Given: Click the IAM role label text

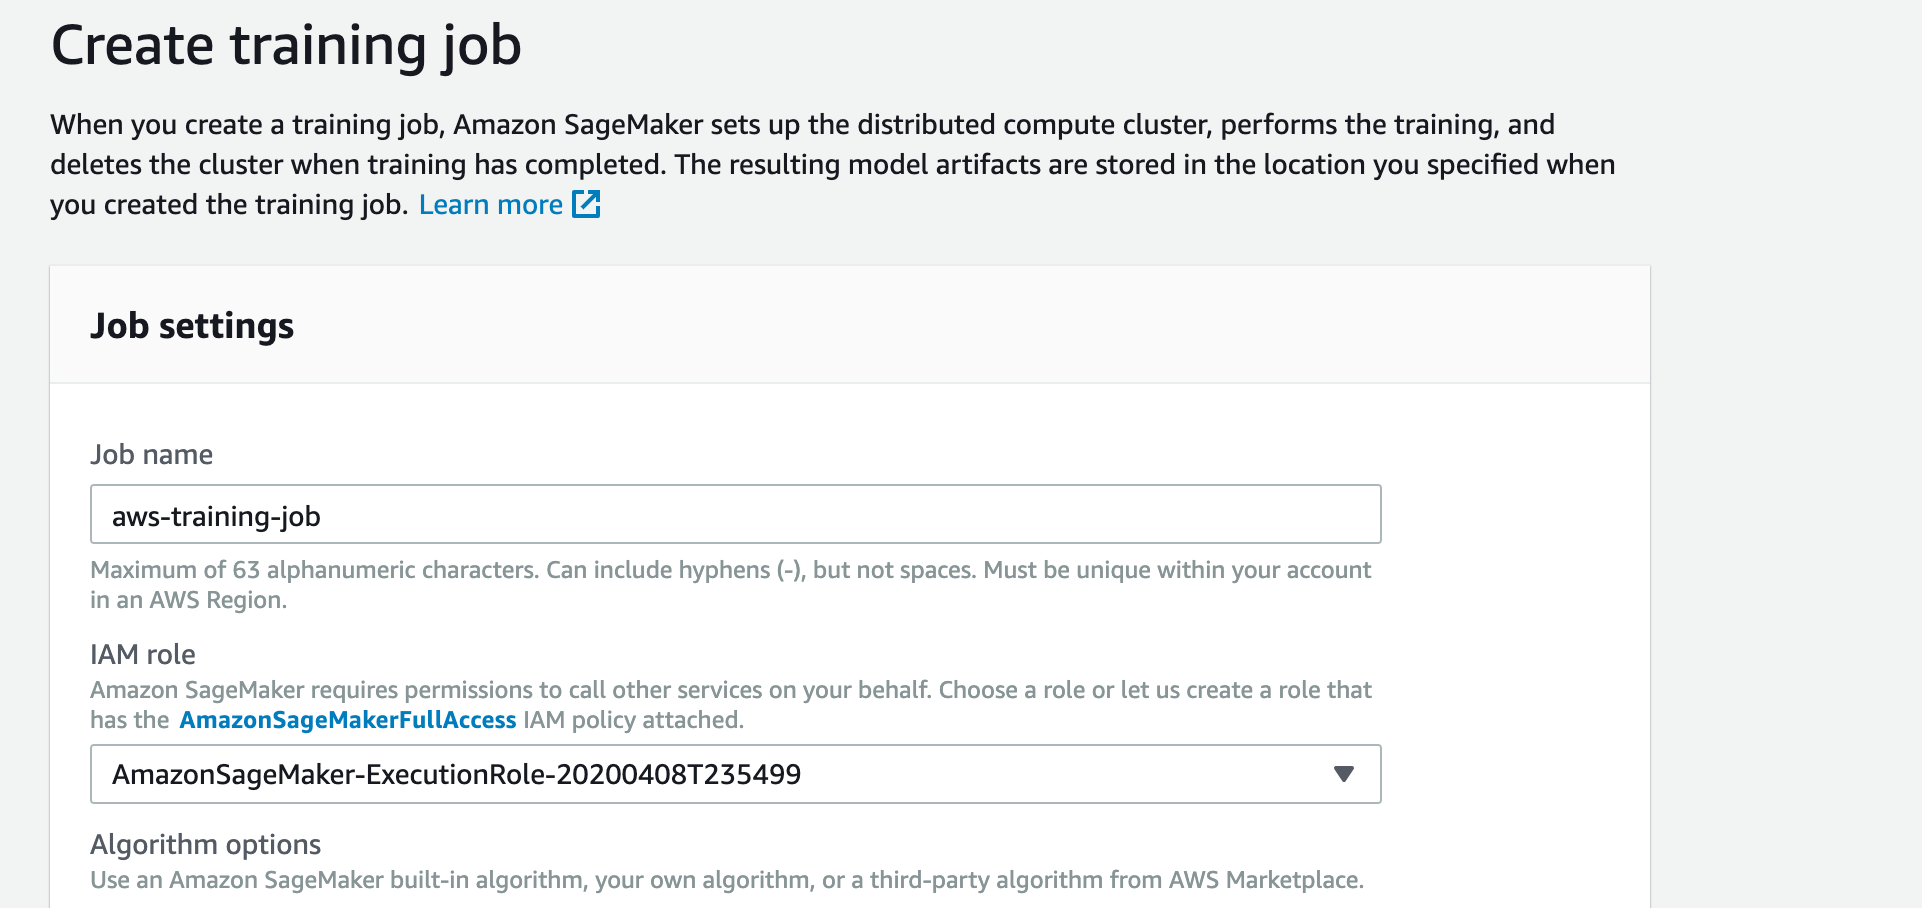Looking at the screenshot, I should [x=142, y=654].
